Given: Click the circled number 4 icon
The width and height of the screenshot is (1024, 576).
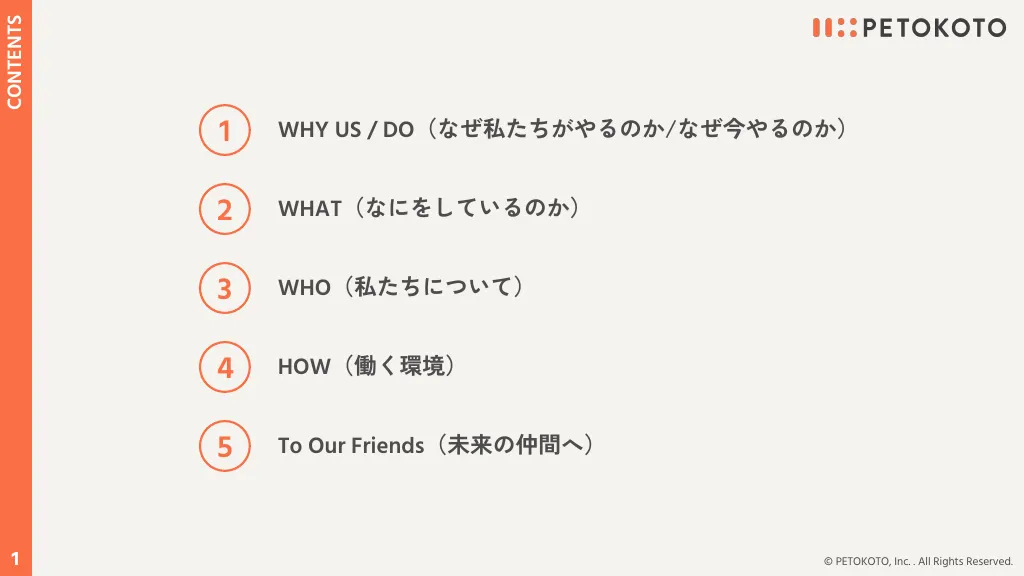Looking at the screenshot, I should (225, 367).
